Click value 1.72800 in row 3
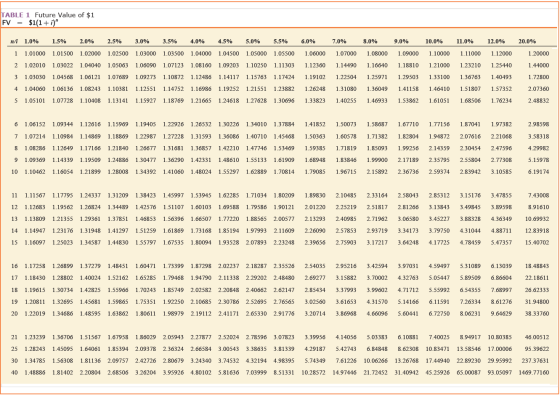Image resolution: width=560 pixels, height=396 pixels. click(x=539, y=77)
